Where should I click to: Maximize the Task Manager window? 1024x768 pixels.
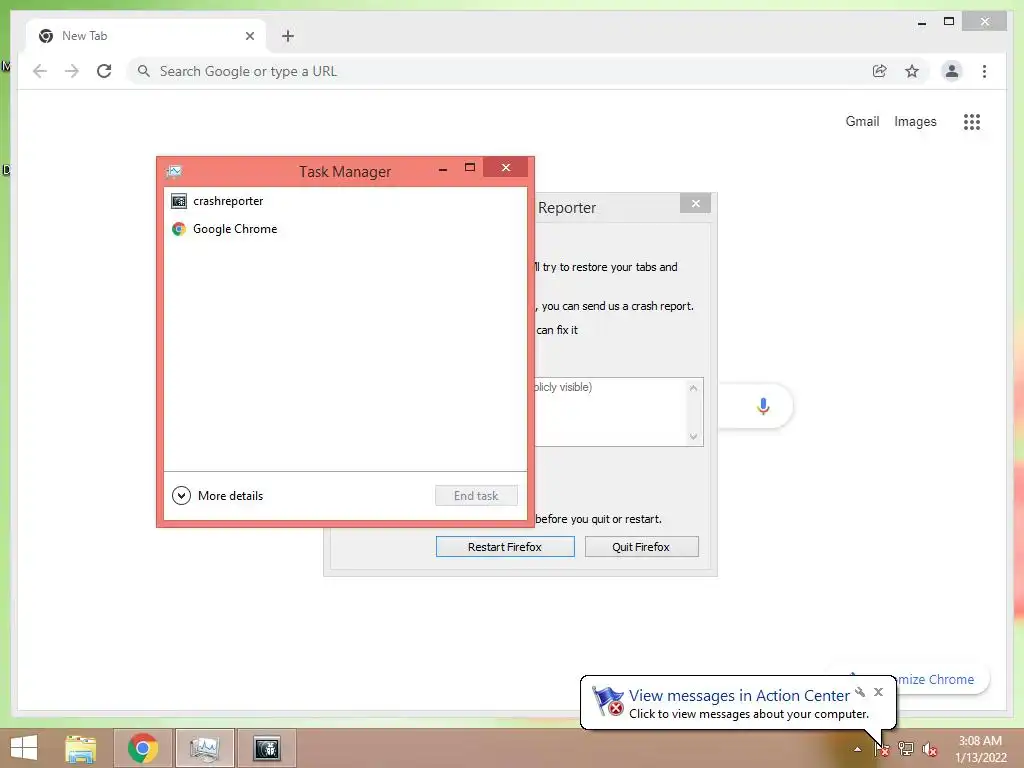tap(470, 168)
